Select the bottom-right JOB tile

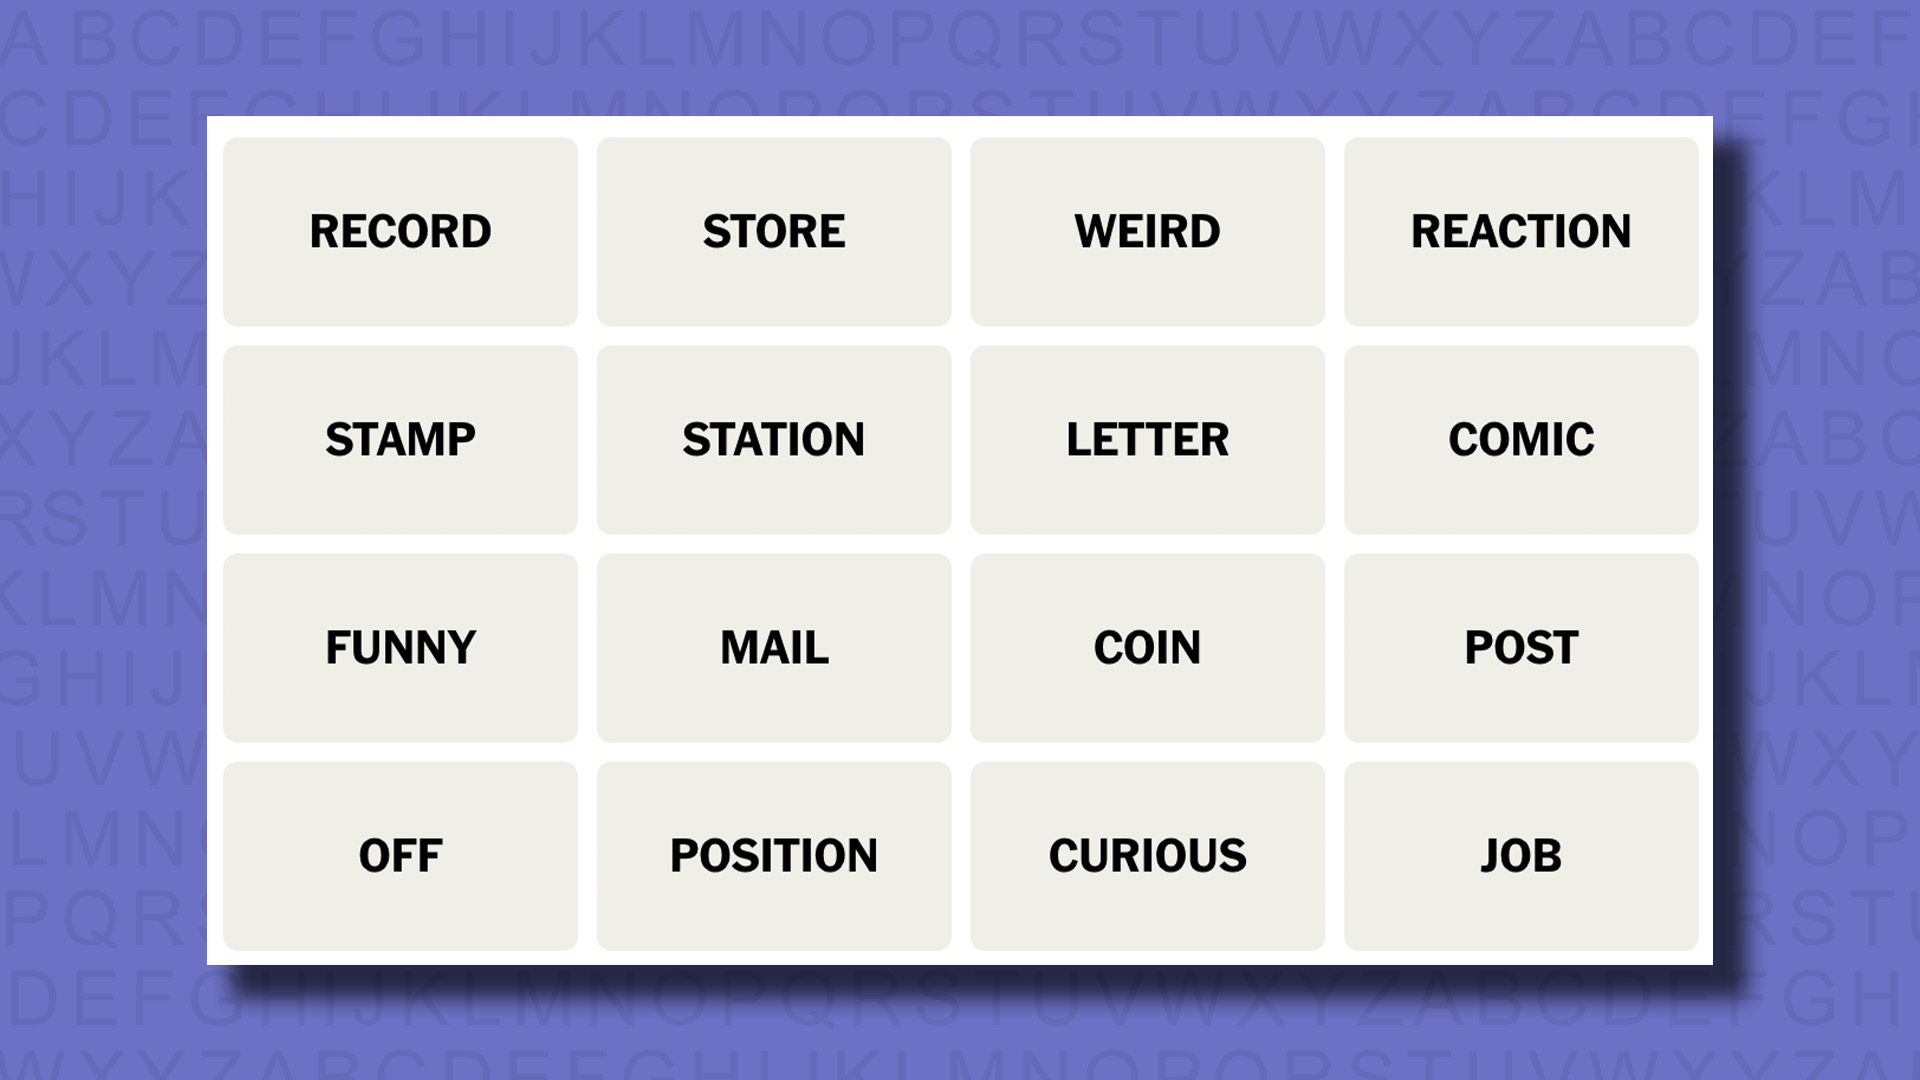point(1519,856)
